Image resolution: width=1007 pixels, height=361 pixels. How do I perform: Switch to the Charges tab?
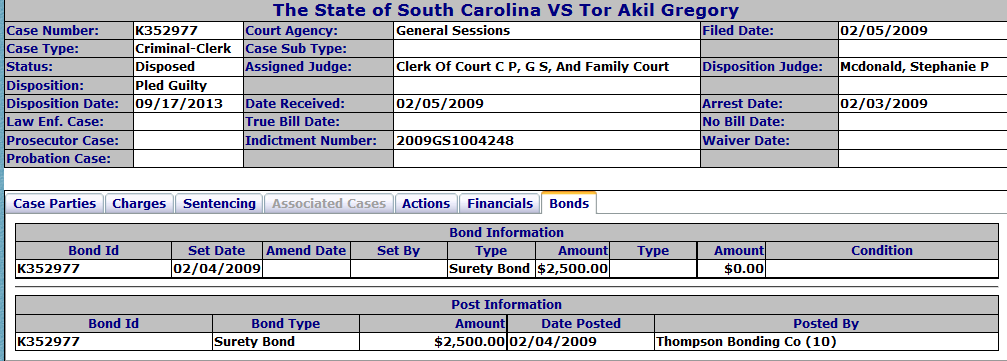[139, 204]
